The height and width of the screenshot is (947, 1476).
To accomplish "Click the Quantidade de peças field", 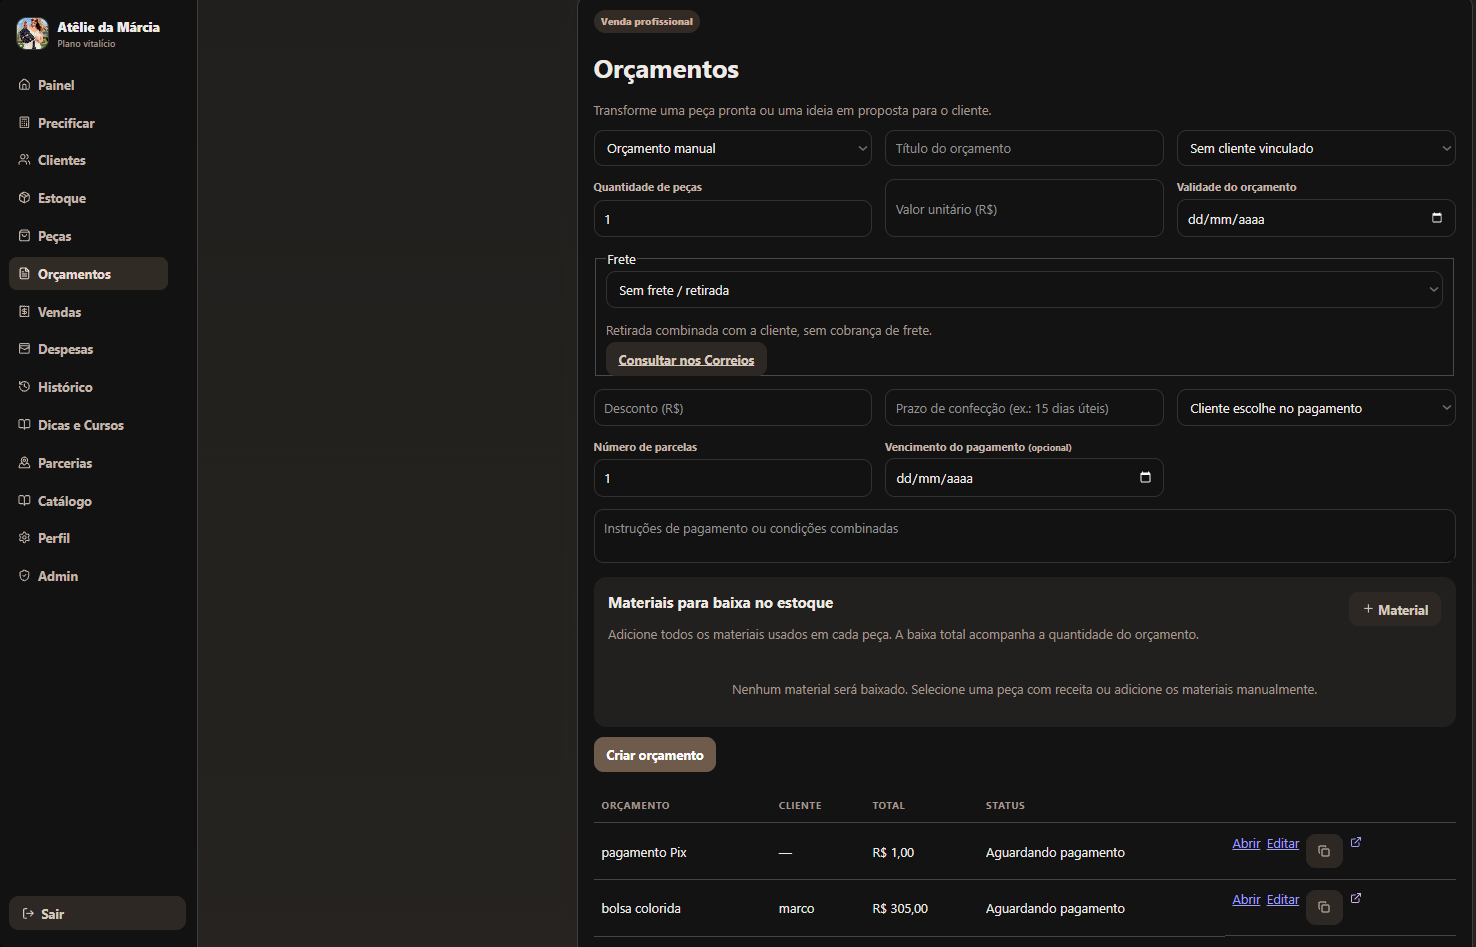I will (733, 218).
